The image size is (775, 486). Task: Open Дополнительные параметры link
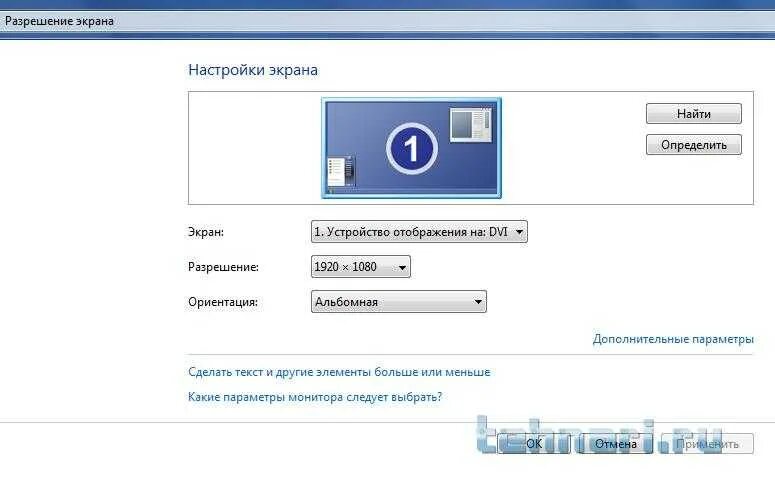[x=673, y=339]
